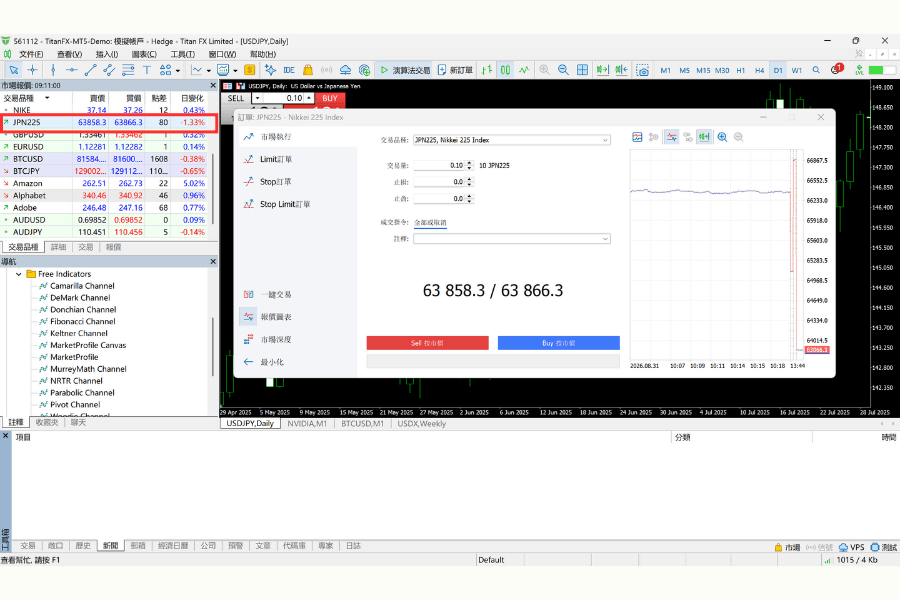Viewport: 900px width, 600px height.
Task: Select the H4 timeframe
Action: (759, 70)
